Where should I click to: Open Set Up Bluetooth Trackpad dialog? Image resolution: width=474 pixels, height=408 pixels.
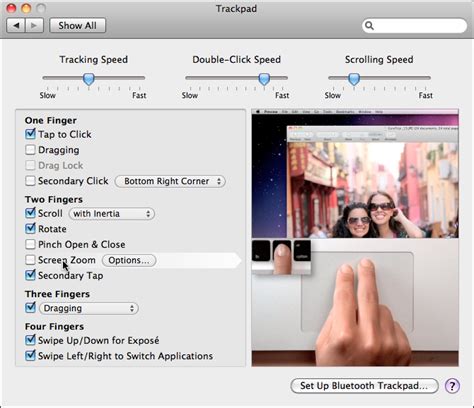[x=364, y=386]
